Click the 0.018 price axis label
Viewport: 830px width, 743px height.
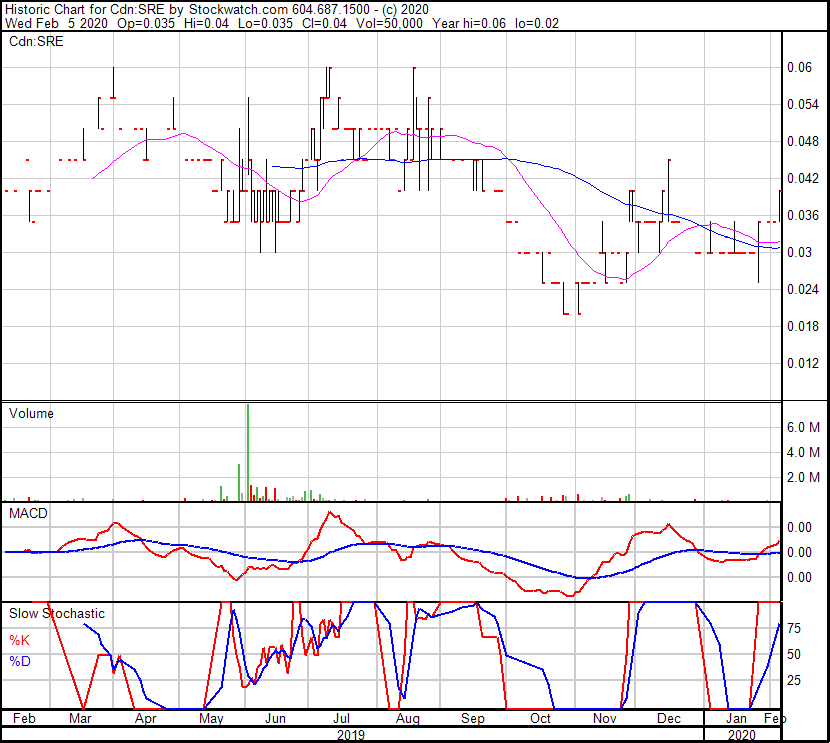click(x=803, y=327)
